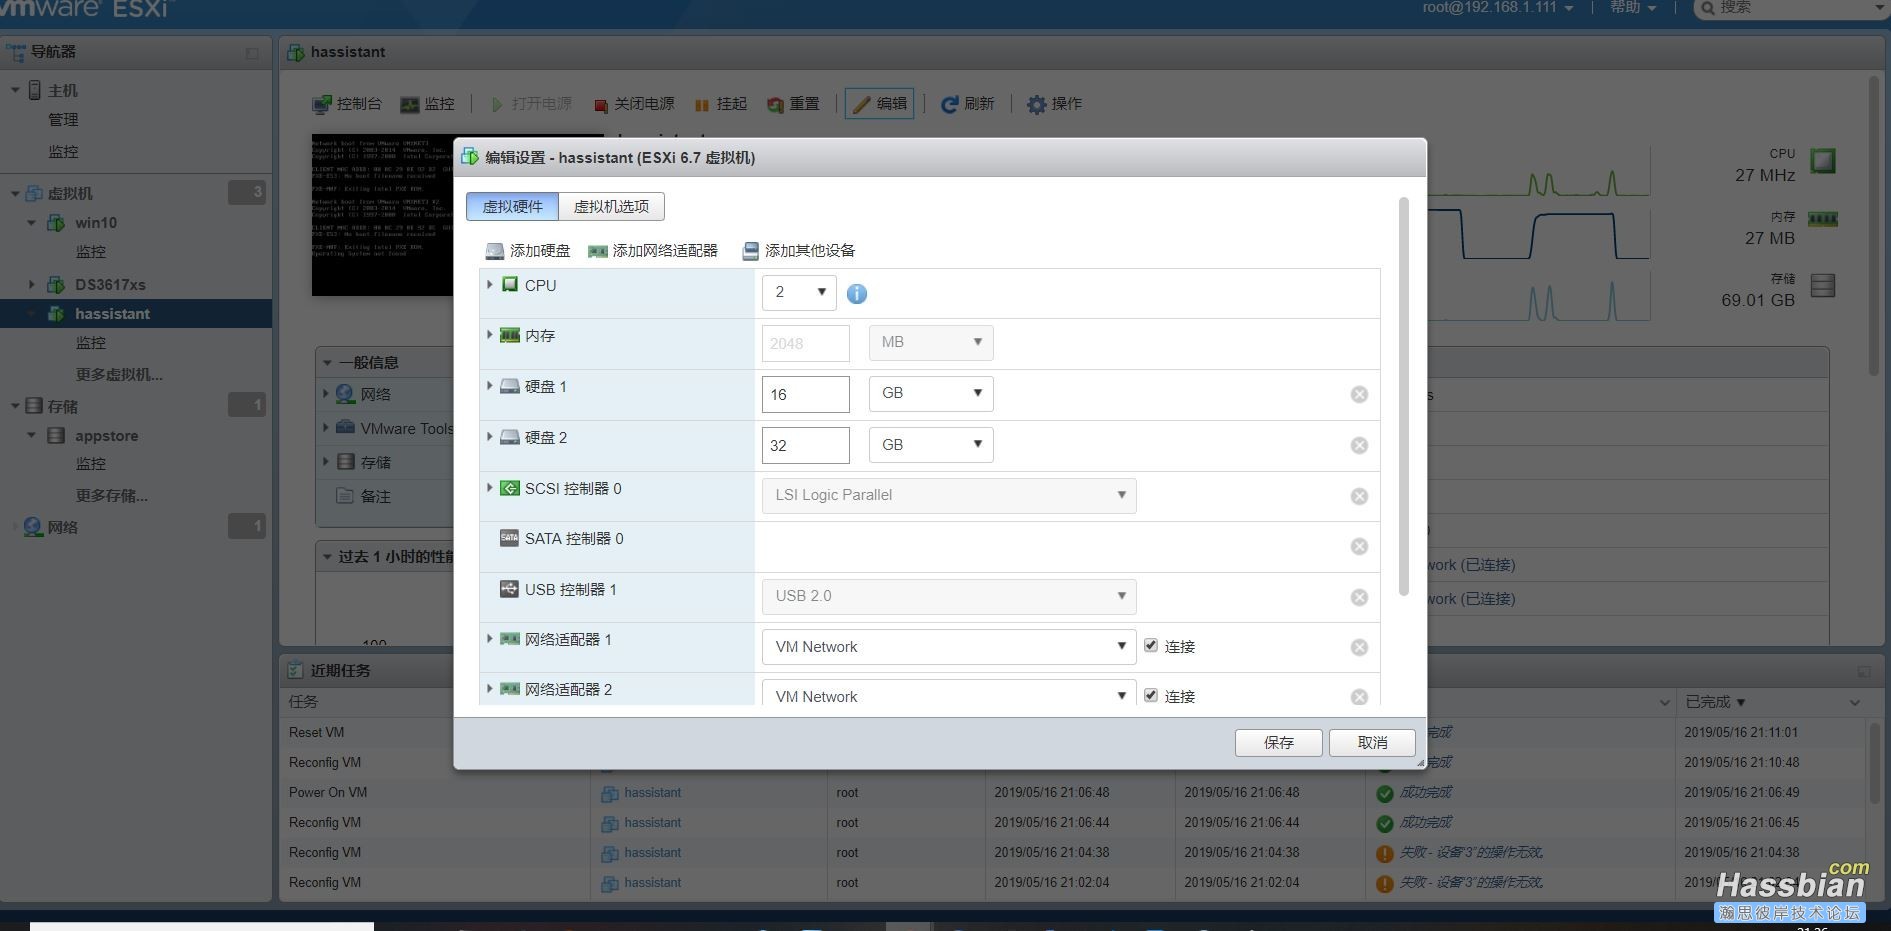This screenshot has height=931, width=1891.
Task: Open 网络适配器 1 VM Network dropdown
Action: click(x=949, y=647)
